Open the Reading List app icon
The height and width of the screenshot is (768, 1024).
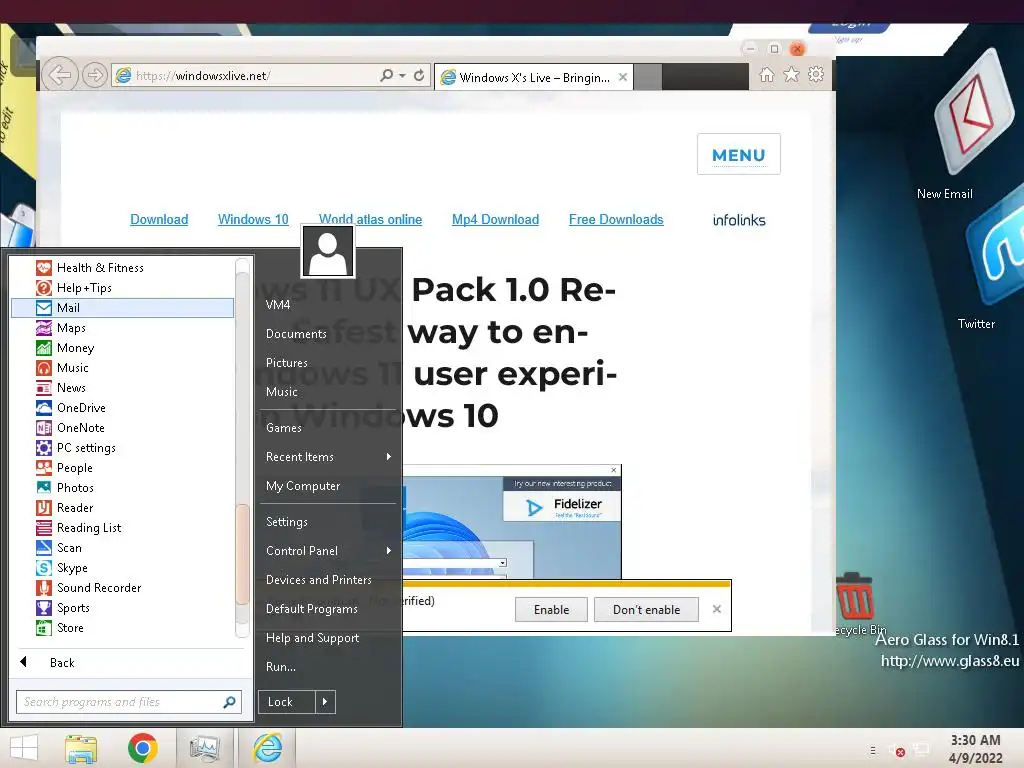pyautogui.click(x=44, y=528)
